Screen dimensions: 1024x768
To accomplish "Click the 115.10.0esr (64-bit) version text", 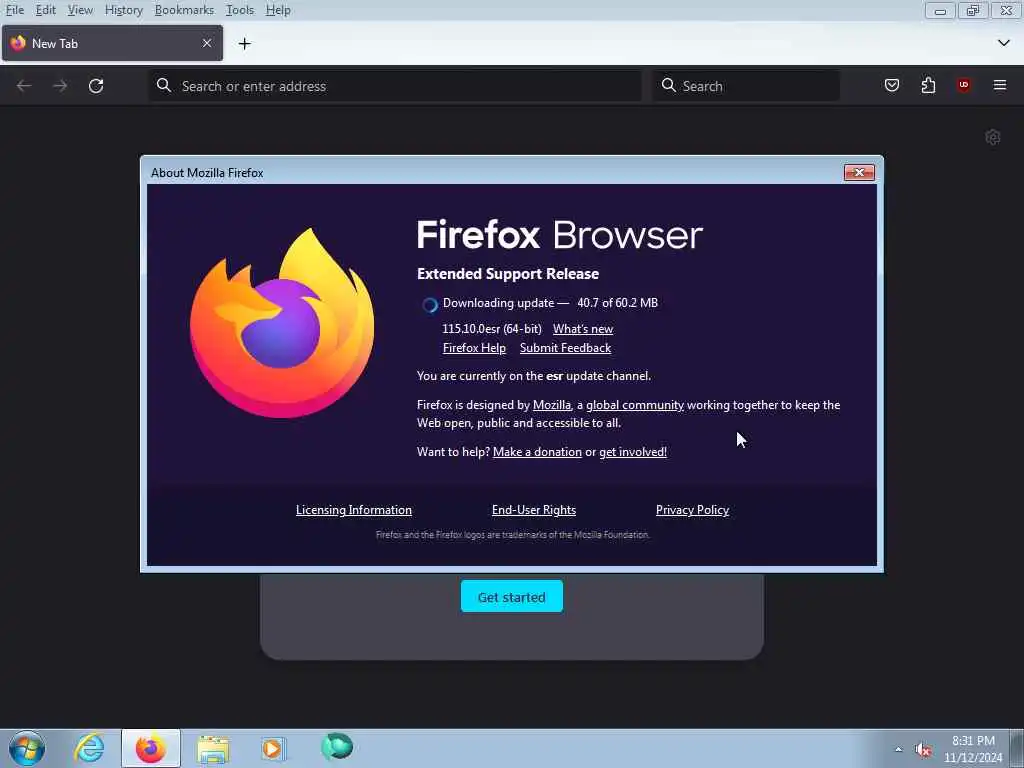I will 492,329.
